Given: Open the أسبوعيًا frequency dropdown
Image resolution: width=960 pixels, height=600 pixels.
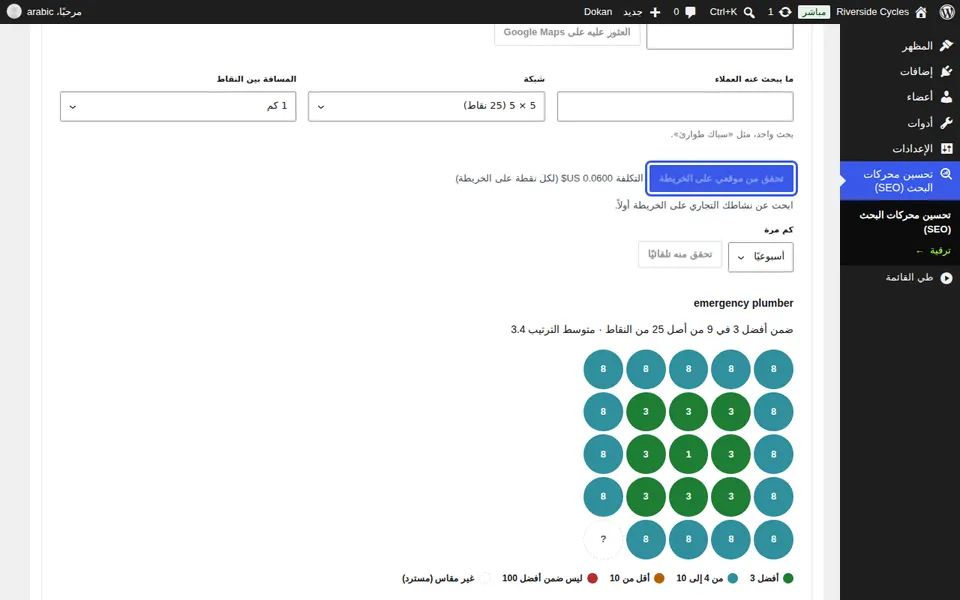Looking at the screenshot, I should coord(760,257).
